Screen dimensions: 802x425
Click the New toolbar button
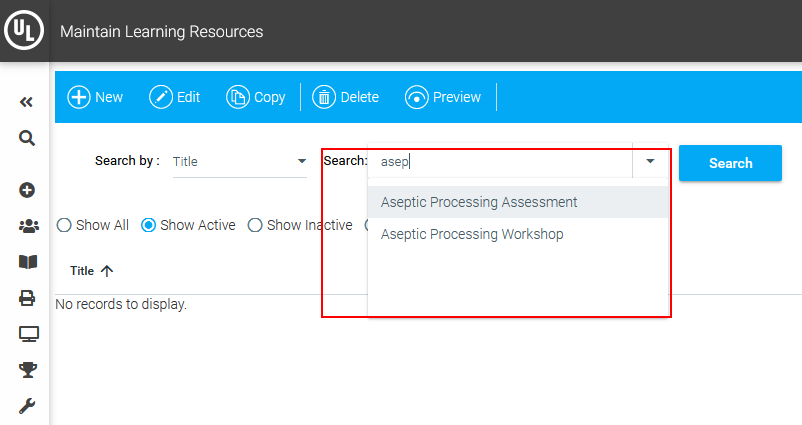click(x=95, y=97)
